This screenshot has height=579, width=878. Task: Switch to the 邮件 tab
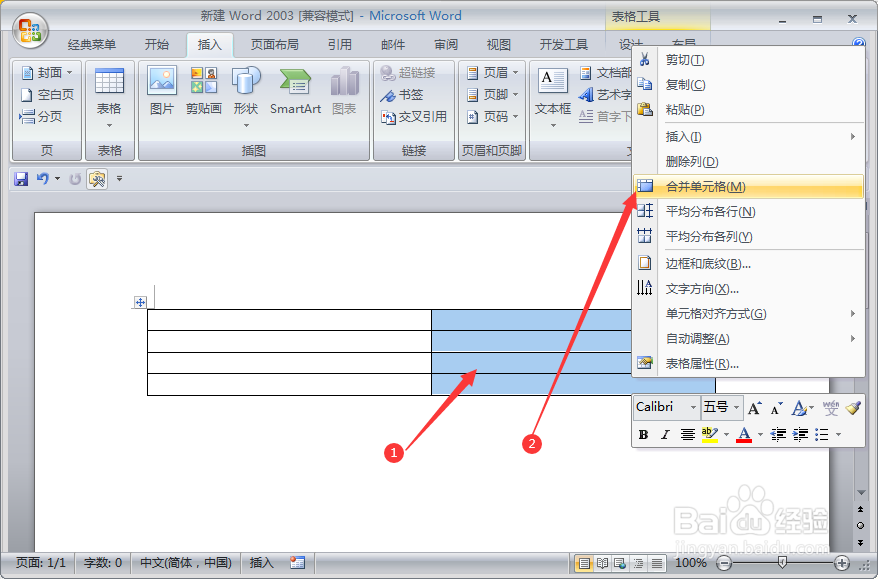(393, 45)
